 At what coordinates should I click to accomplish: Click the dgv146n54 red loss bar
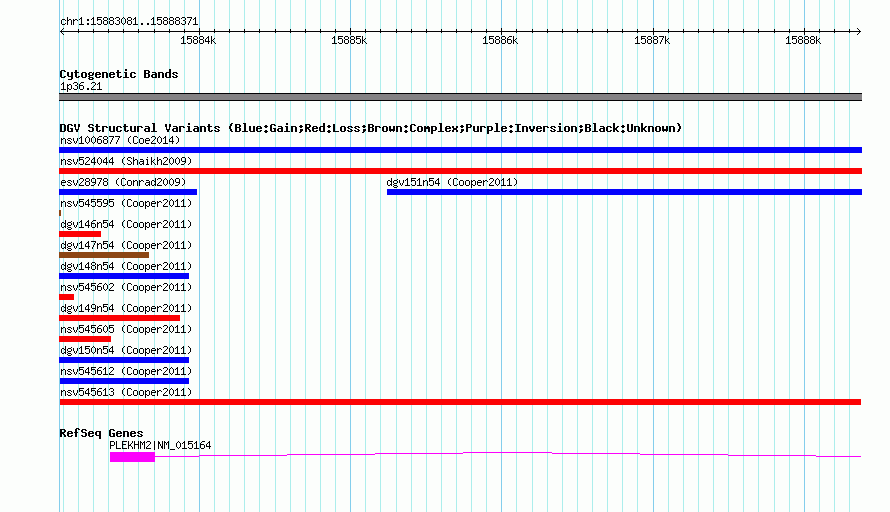tap(80, 234)
